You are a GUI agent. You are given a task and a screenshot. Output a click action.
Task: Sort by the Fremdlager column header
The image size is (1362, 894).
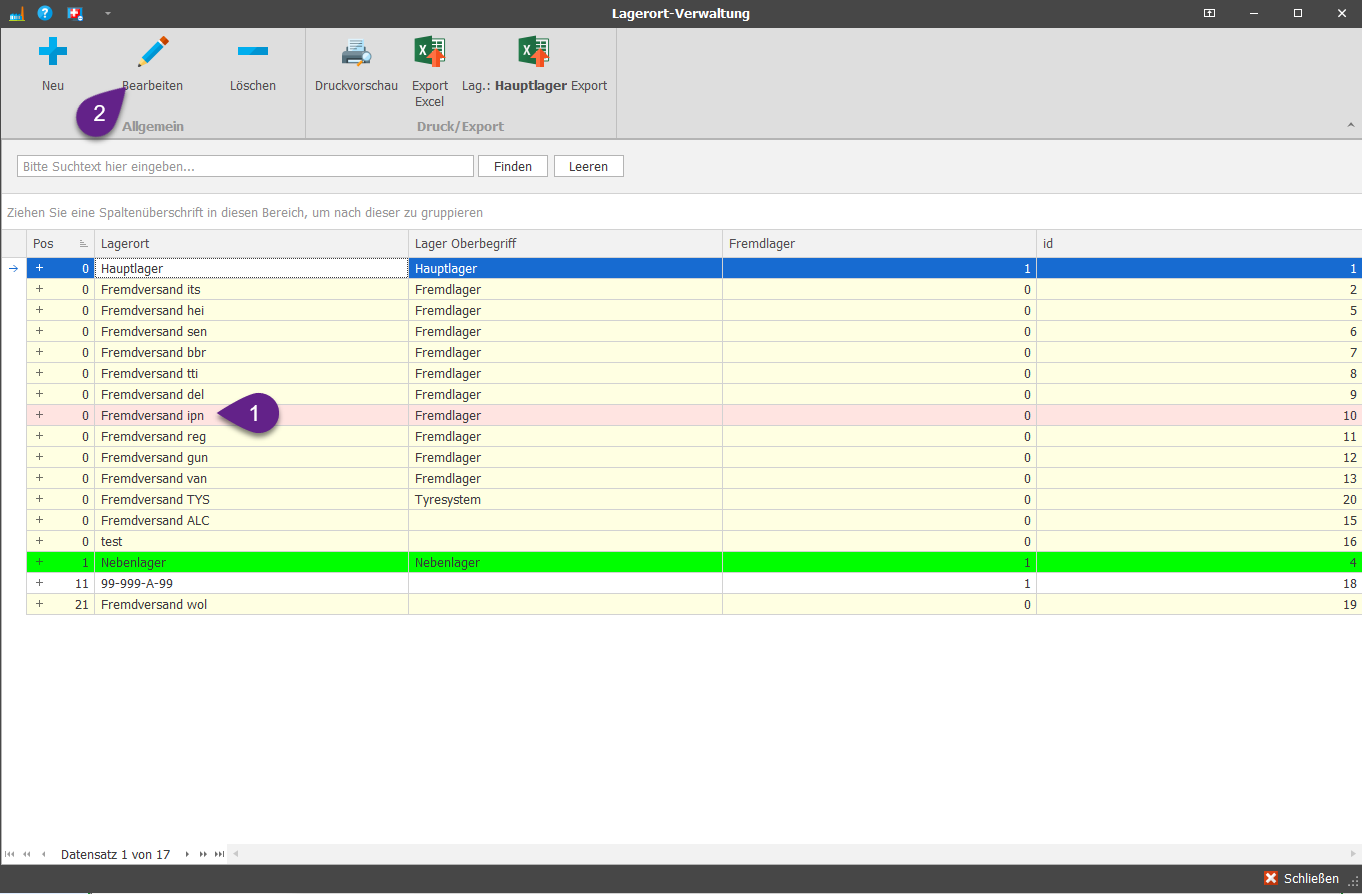pos(879,244)
